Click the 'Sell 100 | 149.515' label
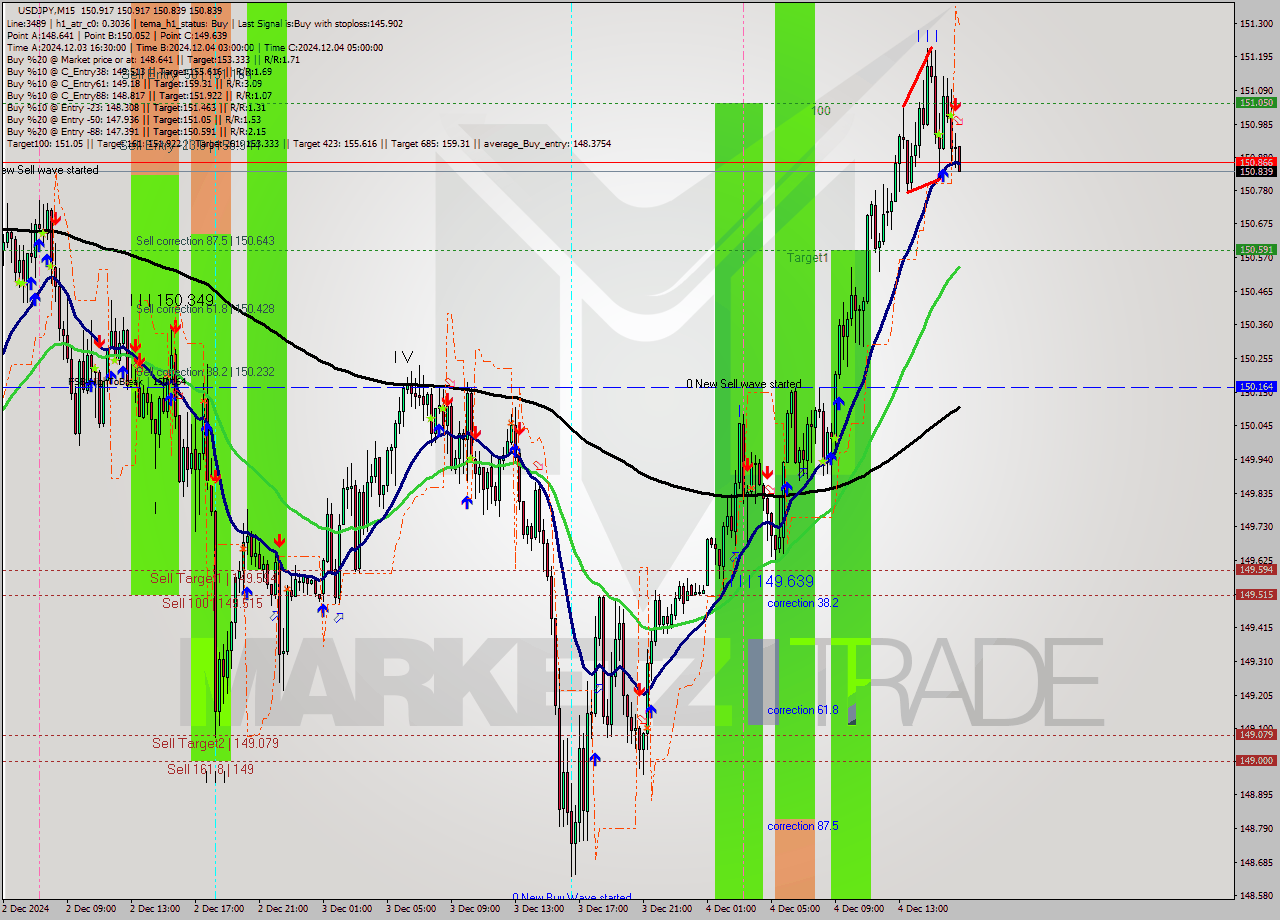The height and width of the screenshot is (920, 1280). (x=212, y=603)
